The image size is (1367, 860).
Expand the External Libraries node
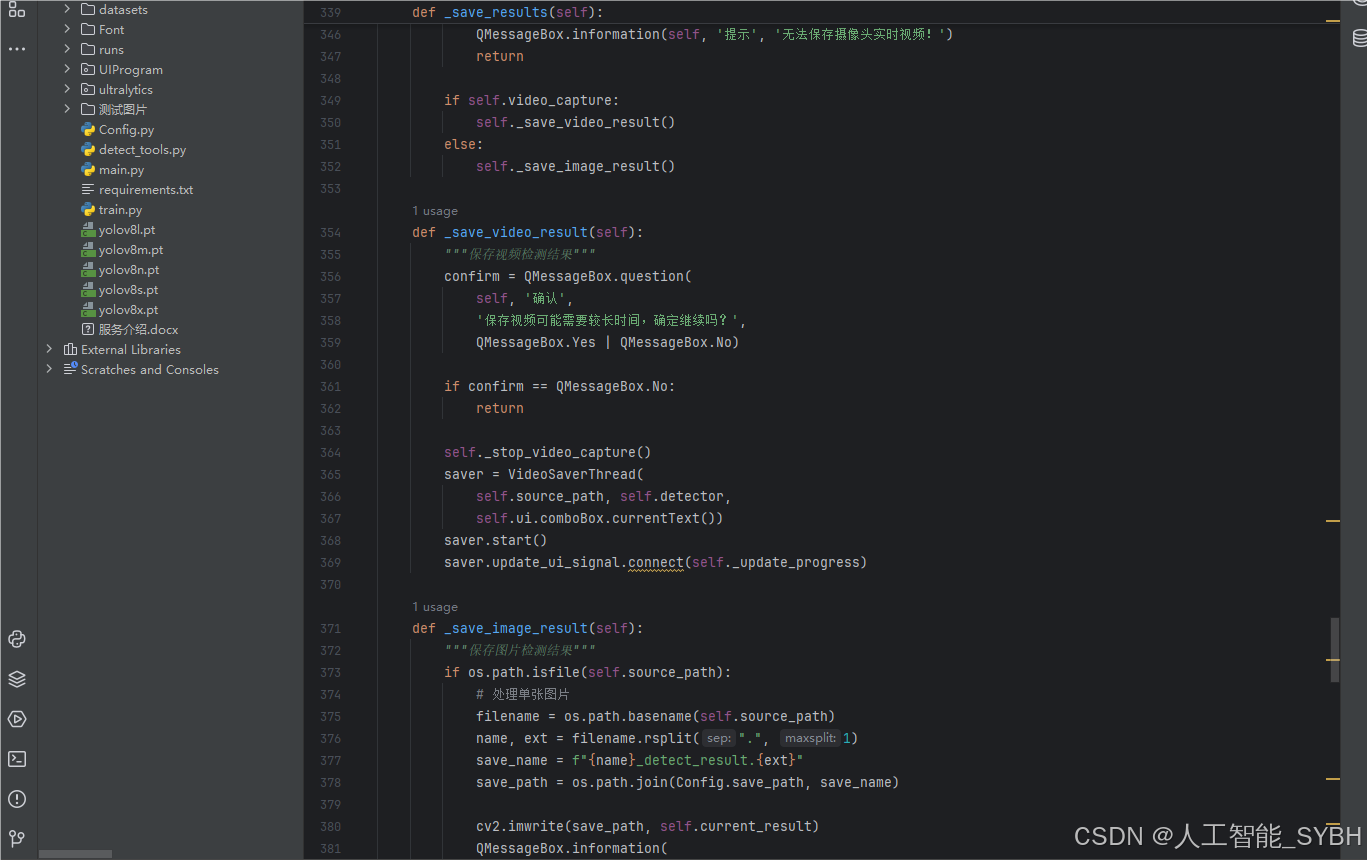(x=49, y=349)
